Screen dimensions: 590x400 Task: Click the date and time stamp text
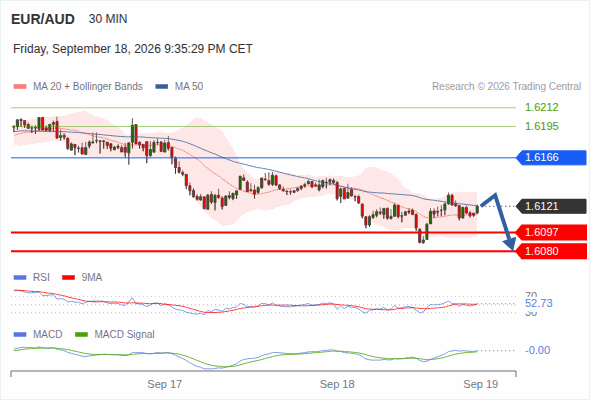(x=133, y=49)
